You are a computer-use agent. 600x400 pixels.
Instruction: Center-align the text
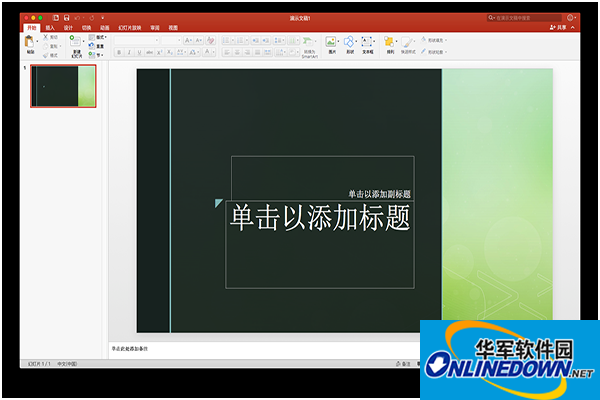pos(237,52)
